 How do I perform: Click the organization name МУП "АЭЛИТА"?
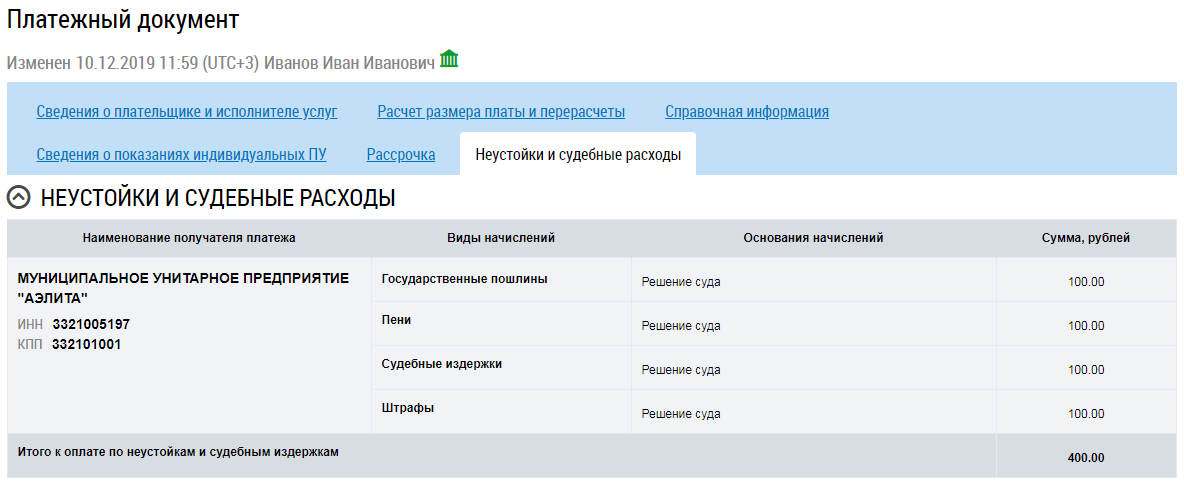pyautogui.click(x=183, y=288)
